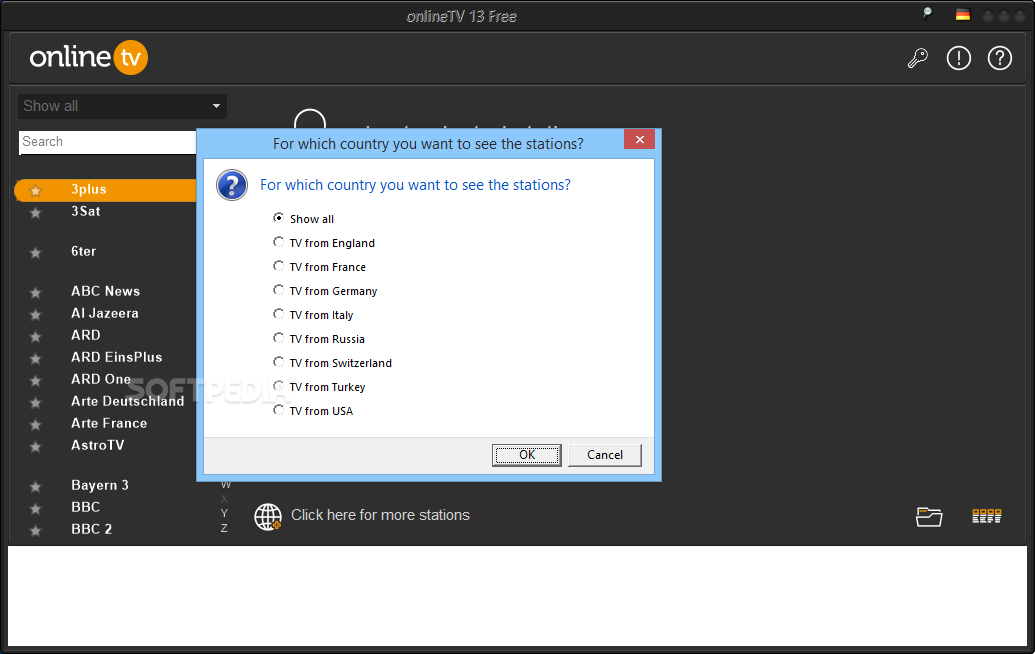Image resolution: width=1035 pixels, height=654 pixels.
Task: Select the ARD EinsPlus station
Action: coord(117,357)
